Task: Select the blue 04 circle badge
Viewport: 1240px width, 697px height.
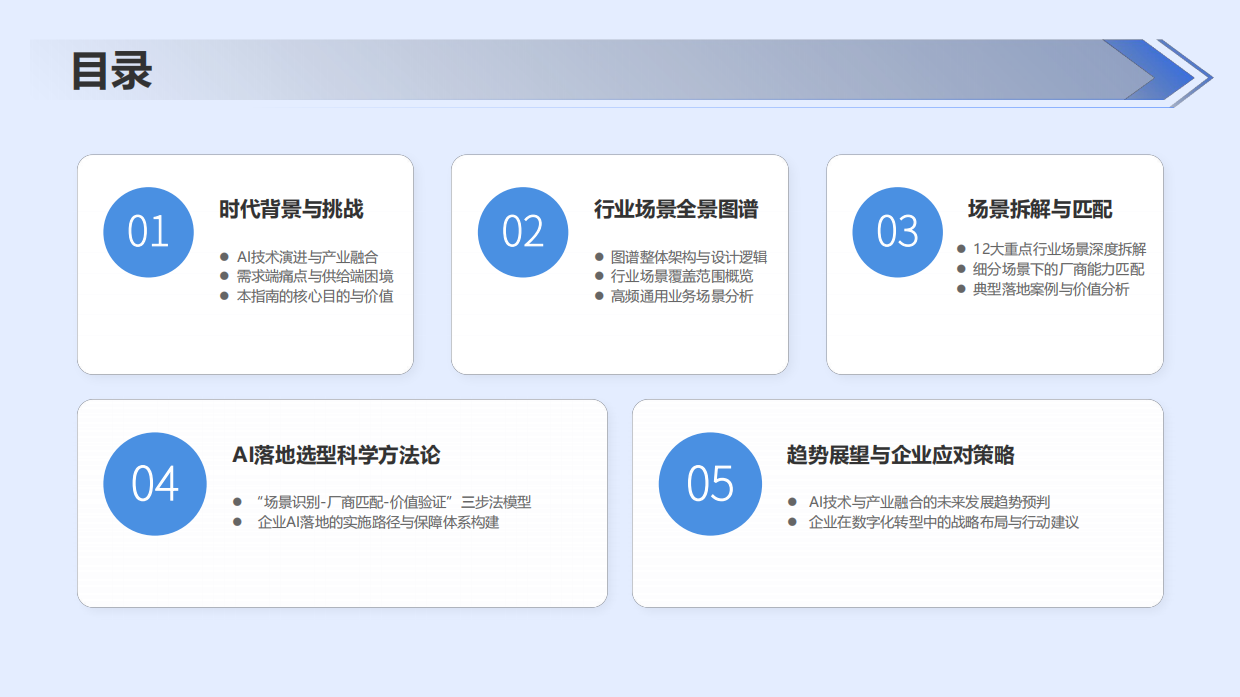Action: (155, 484)
